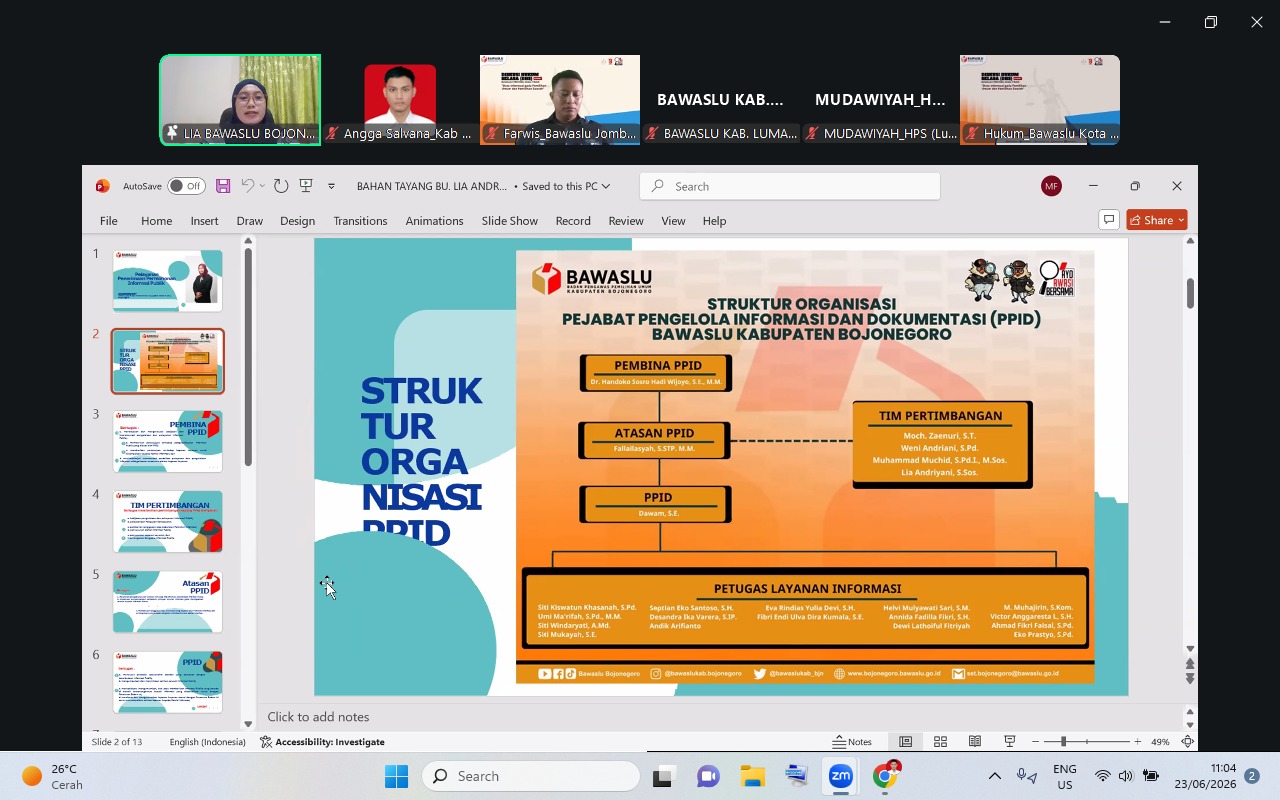
Task: Open the Slide Show tab
Action: (x=509, y=221)
